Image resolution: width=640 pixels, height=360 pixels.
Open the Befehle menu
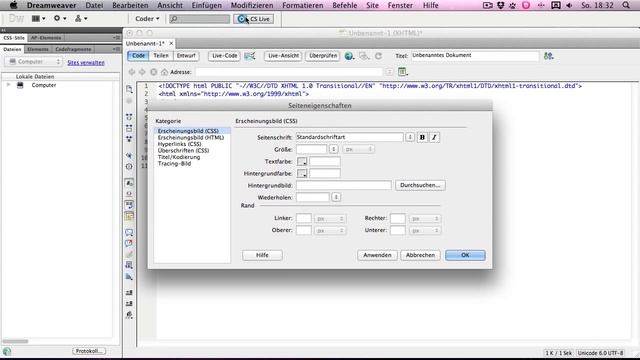(344, 5)
